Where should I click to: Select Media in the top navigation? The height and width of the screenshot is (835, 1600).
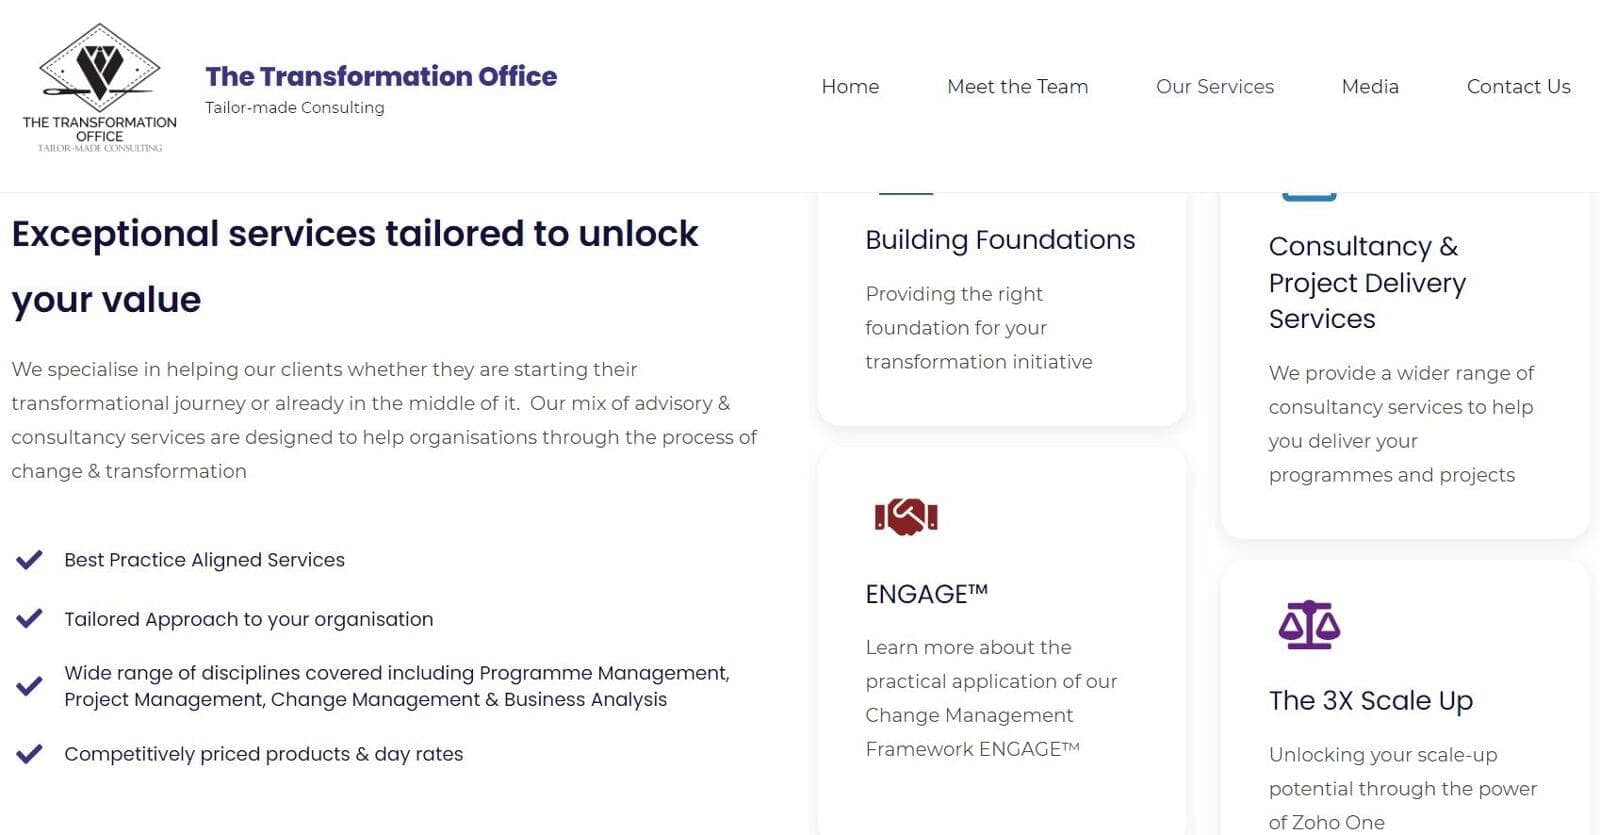[x=1370, y=87]
